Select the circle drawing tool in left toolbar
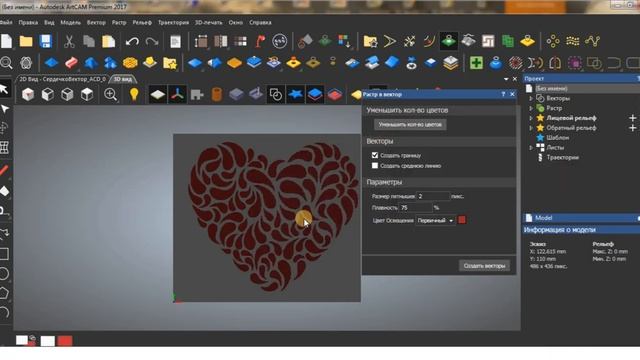This screenshot has width=640, height=360. (x=4, y=273)
